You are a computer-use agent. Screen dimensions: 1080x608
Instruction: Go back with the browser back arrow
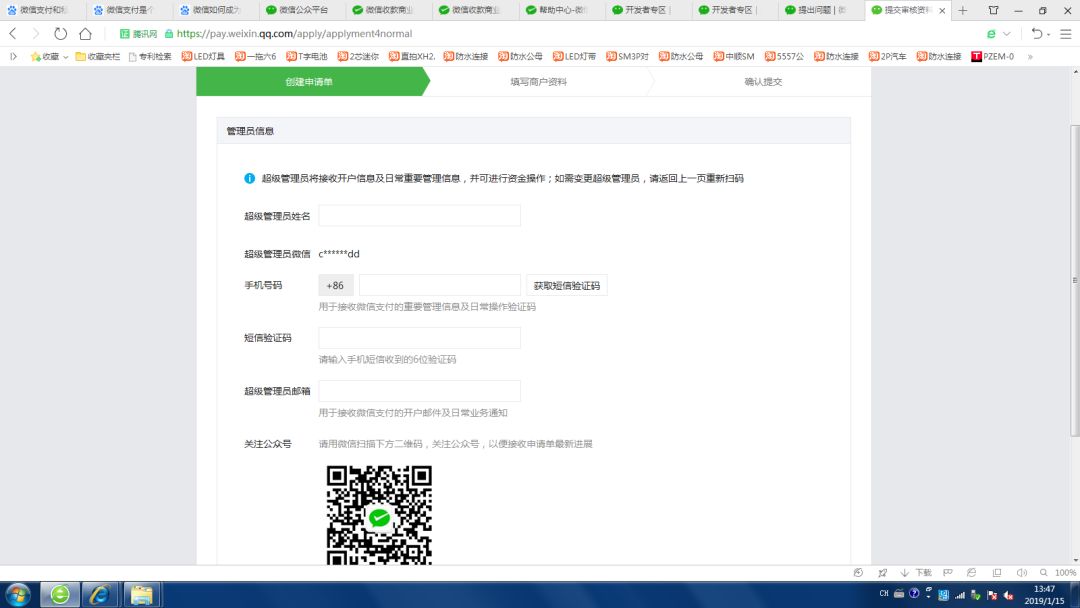click(x=13, y=33)
